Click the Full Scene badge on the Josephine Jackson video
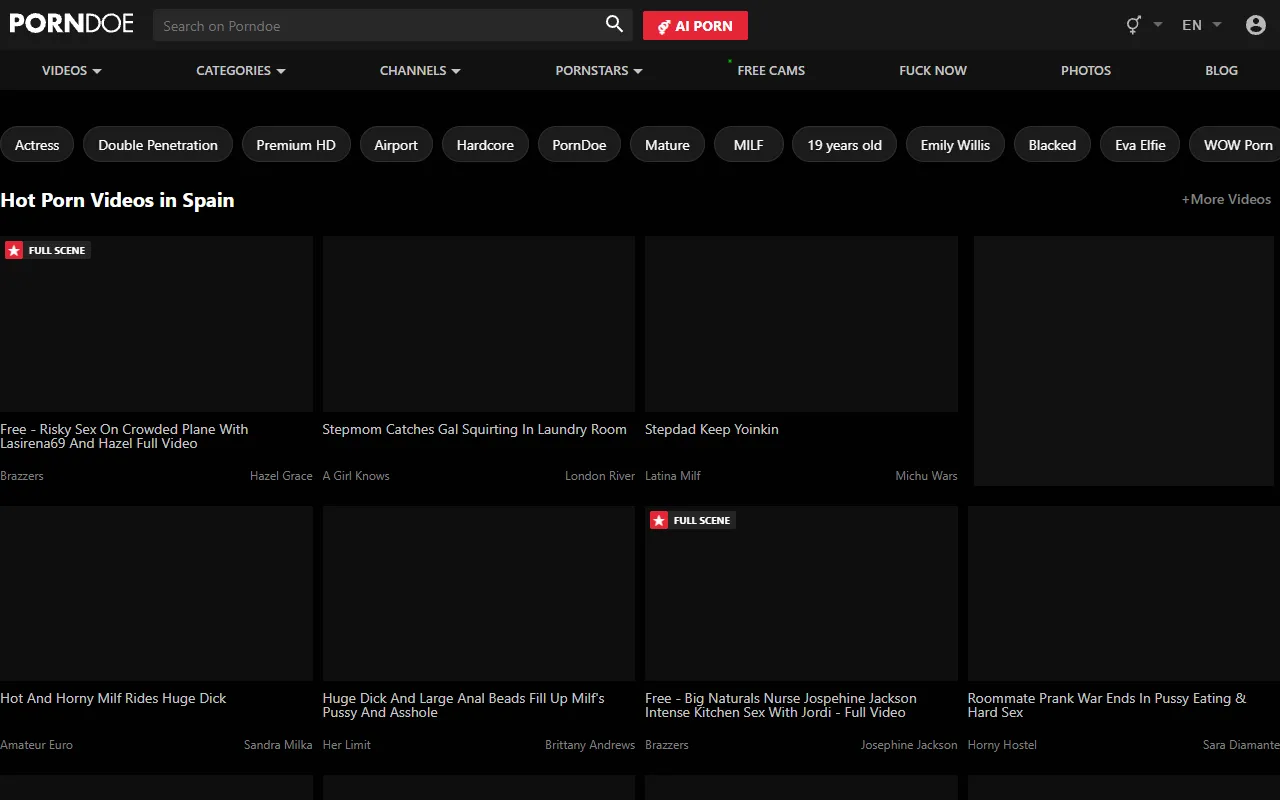 coord(693,520)
